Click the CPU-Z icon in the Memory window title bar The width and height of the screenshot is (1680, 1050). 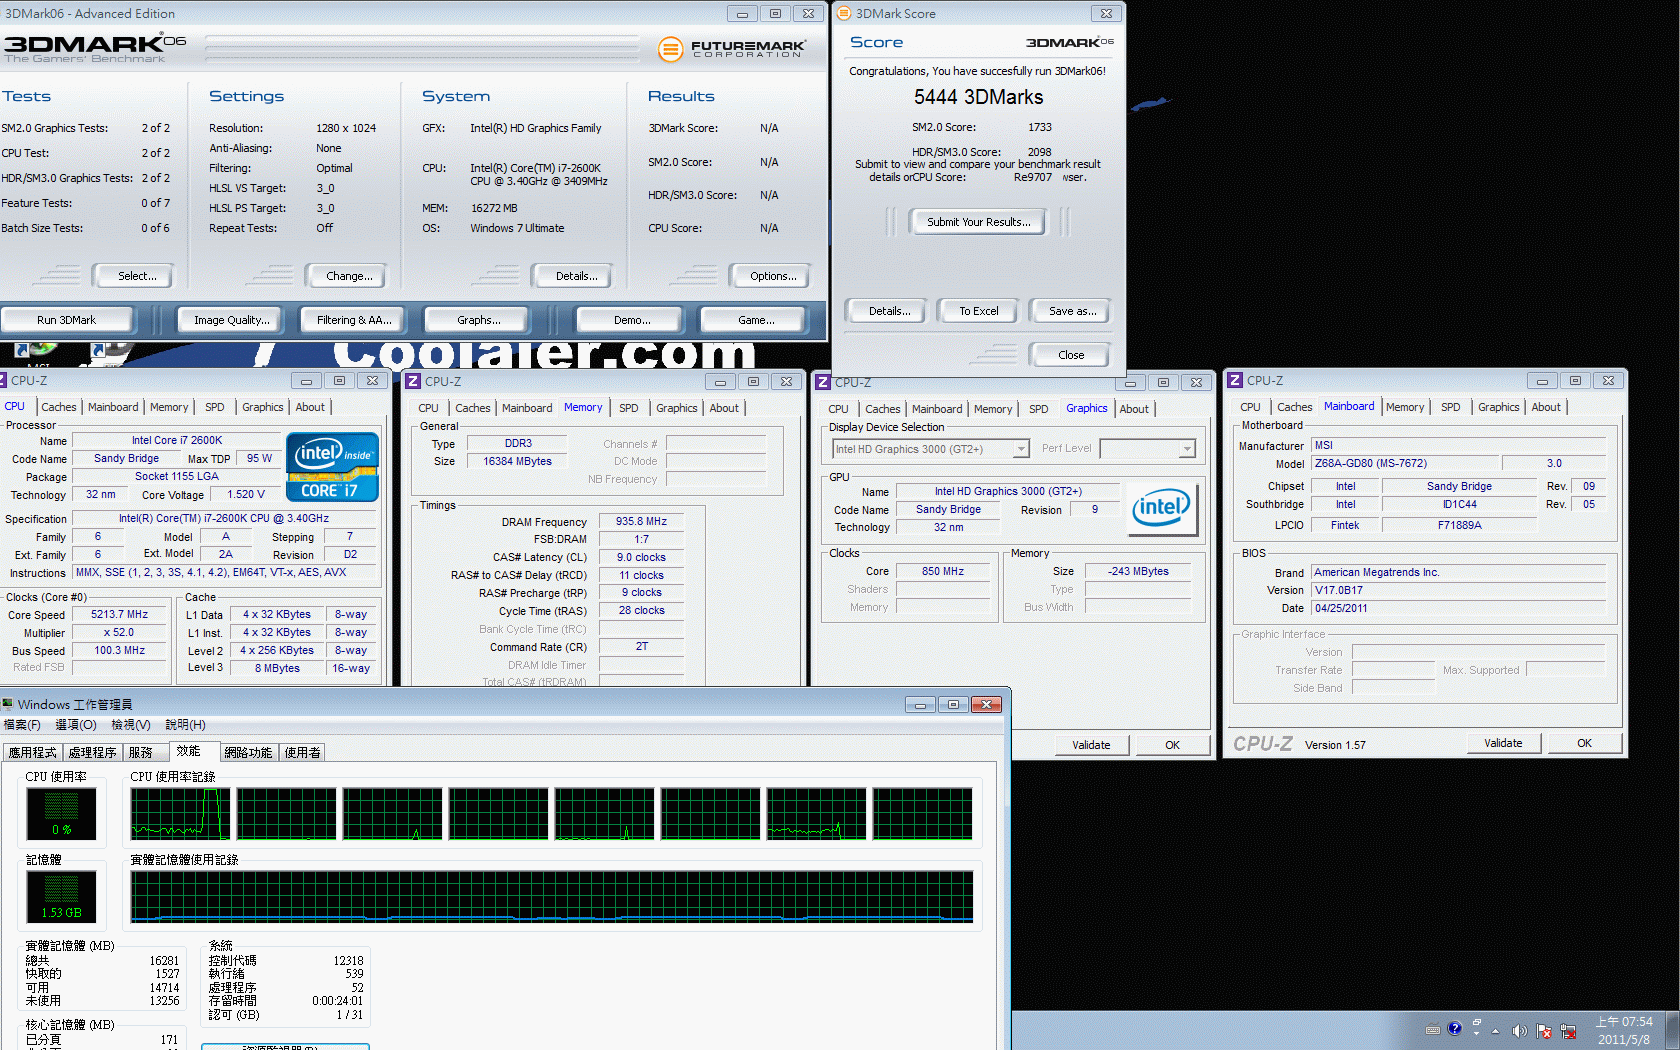413,381
